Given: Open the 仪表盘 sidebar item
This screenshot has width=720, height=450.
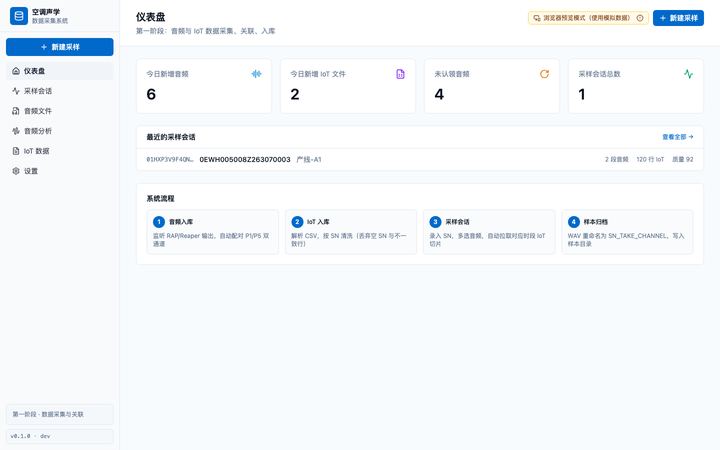Looking at the screenshot, I should click(x=60, y=71).
